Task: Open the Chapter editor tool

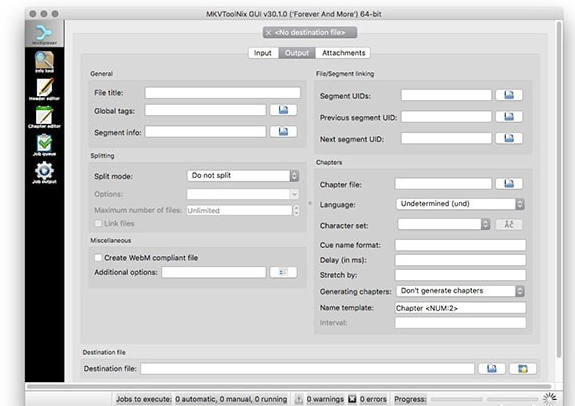Action: pos(44,117)
